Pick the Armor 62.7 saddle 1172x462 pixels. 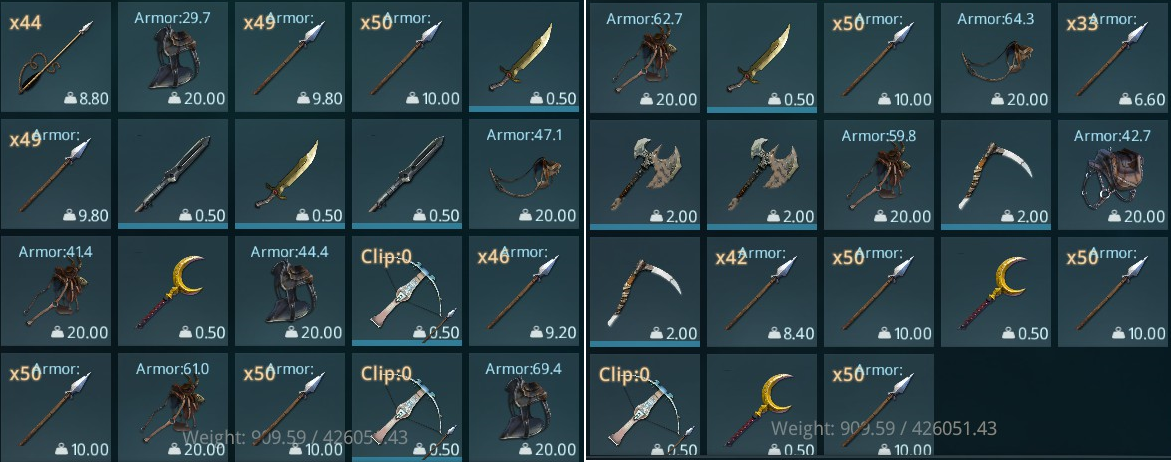(x=645, y=57)
